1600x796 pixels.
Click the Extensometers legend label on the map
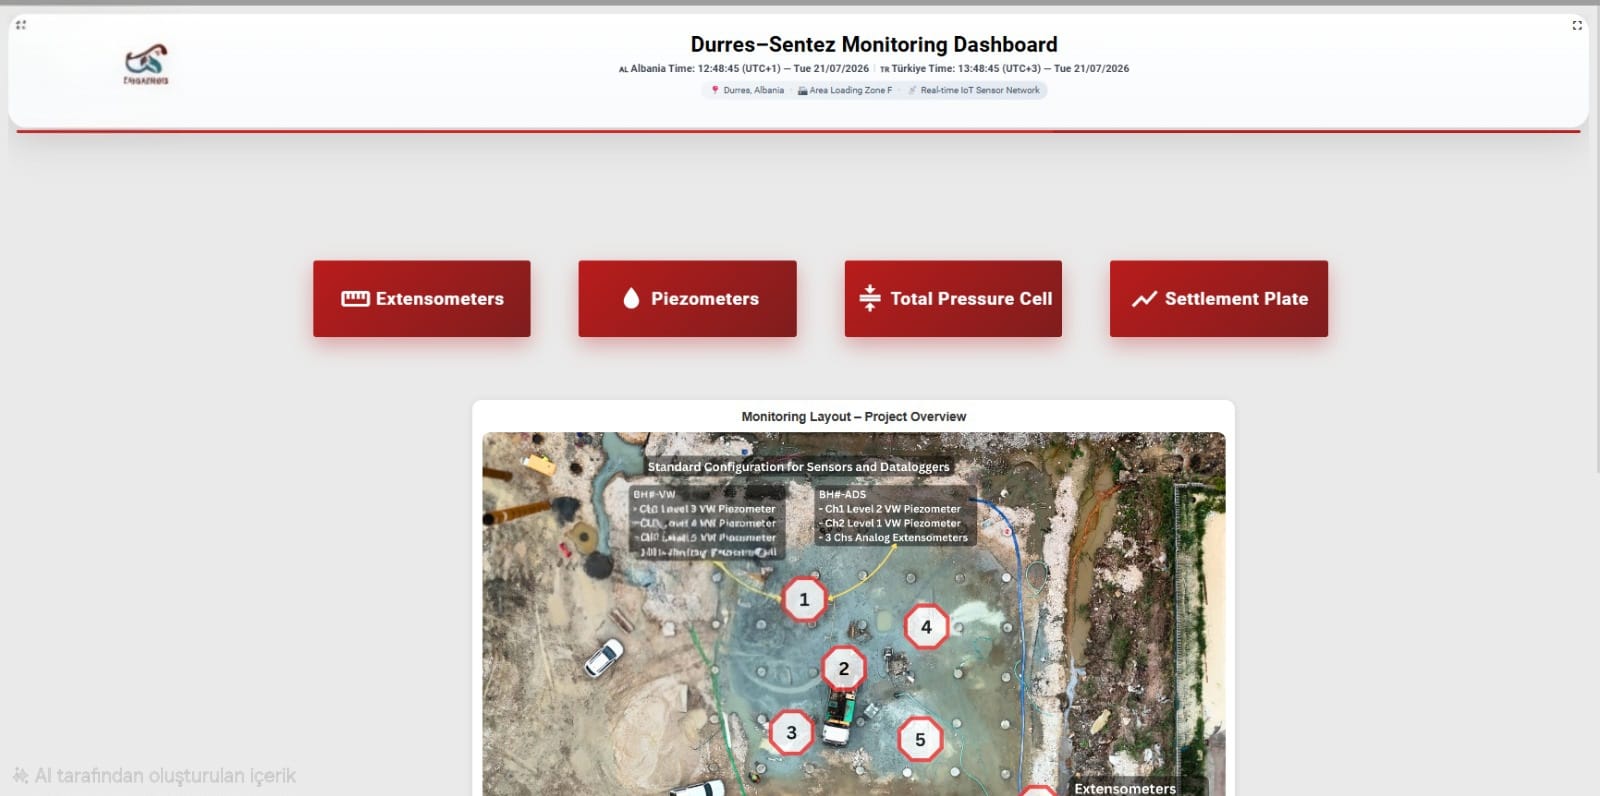pyautogui.click(x=1125, y=788)
